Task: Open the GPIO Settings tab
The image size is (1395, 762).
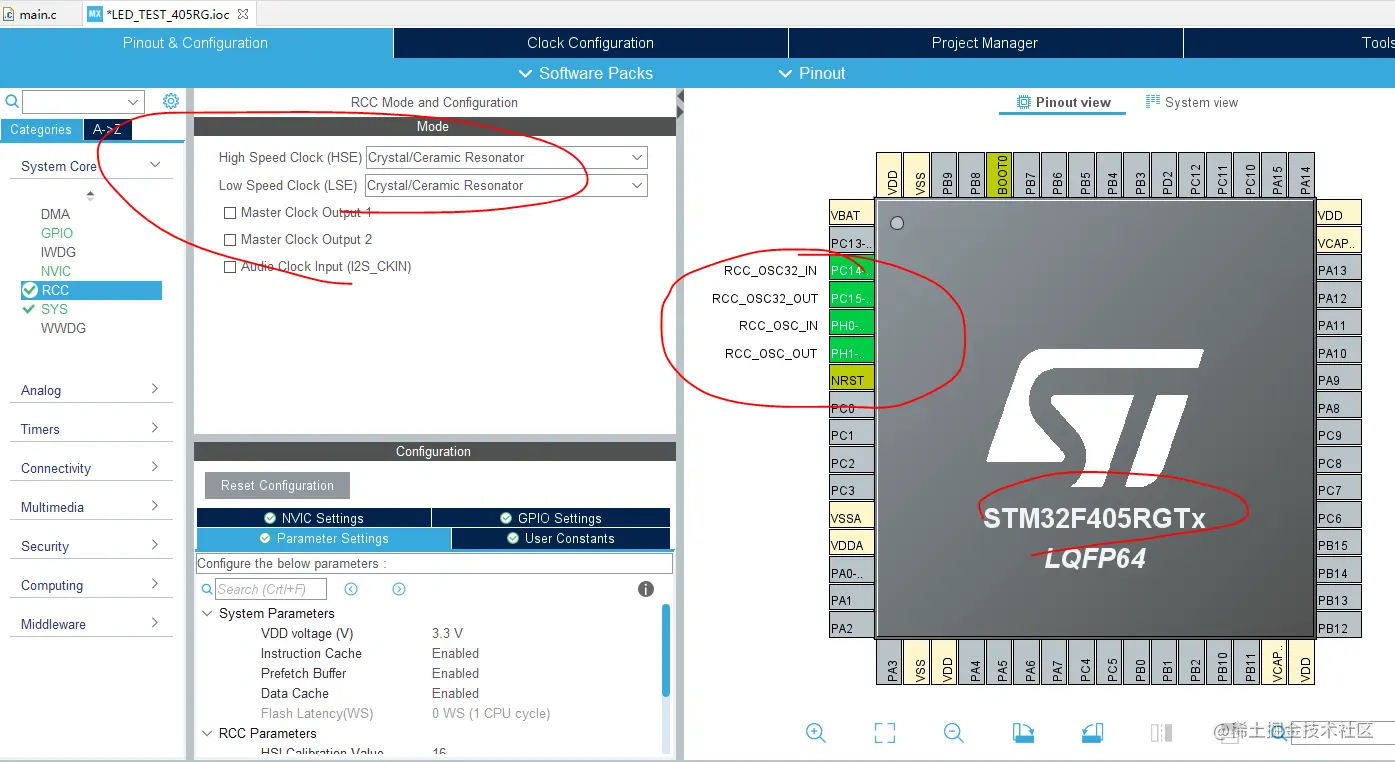Action: 551,518
